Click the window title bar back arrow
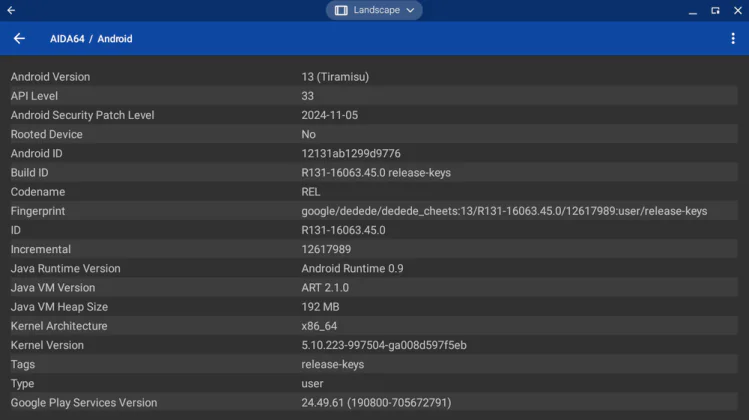This screenshot has height=420, width=749. [x=11, y=10]
